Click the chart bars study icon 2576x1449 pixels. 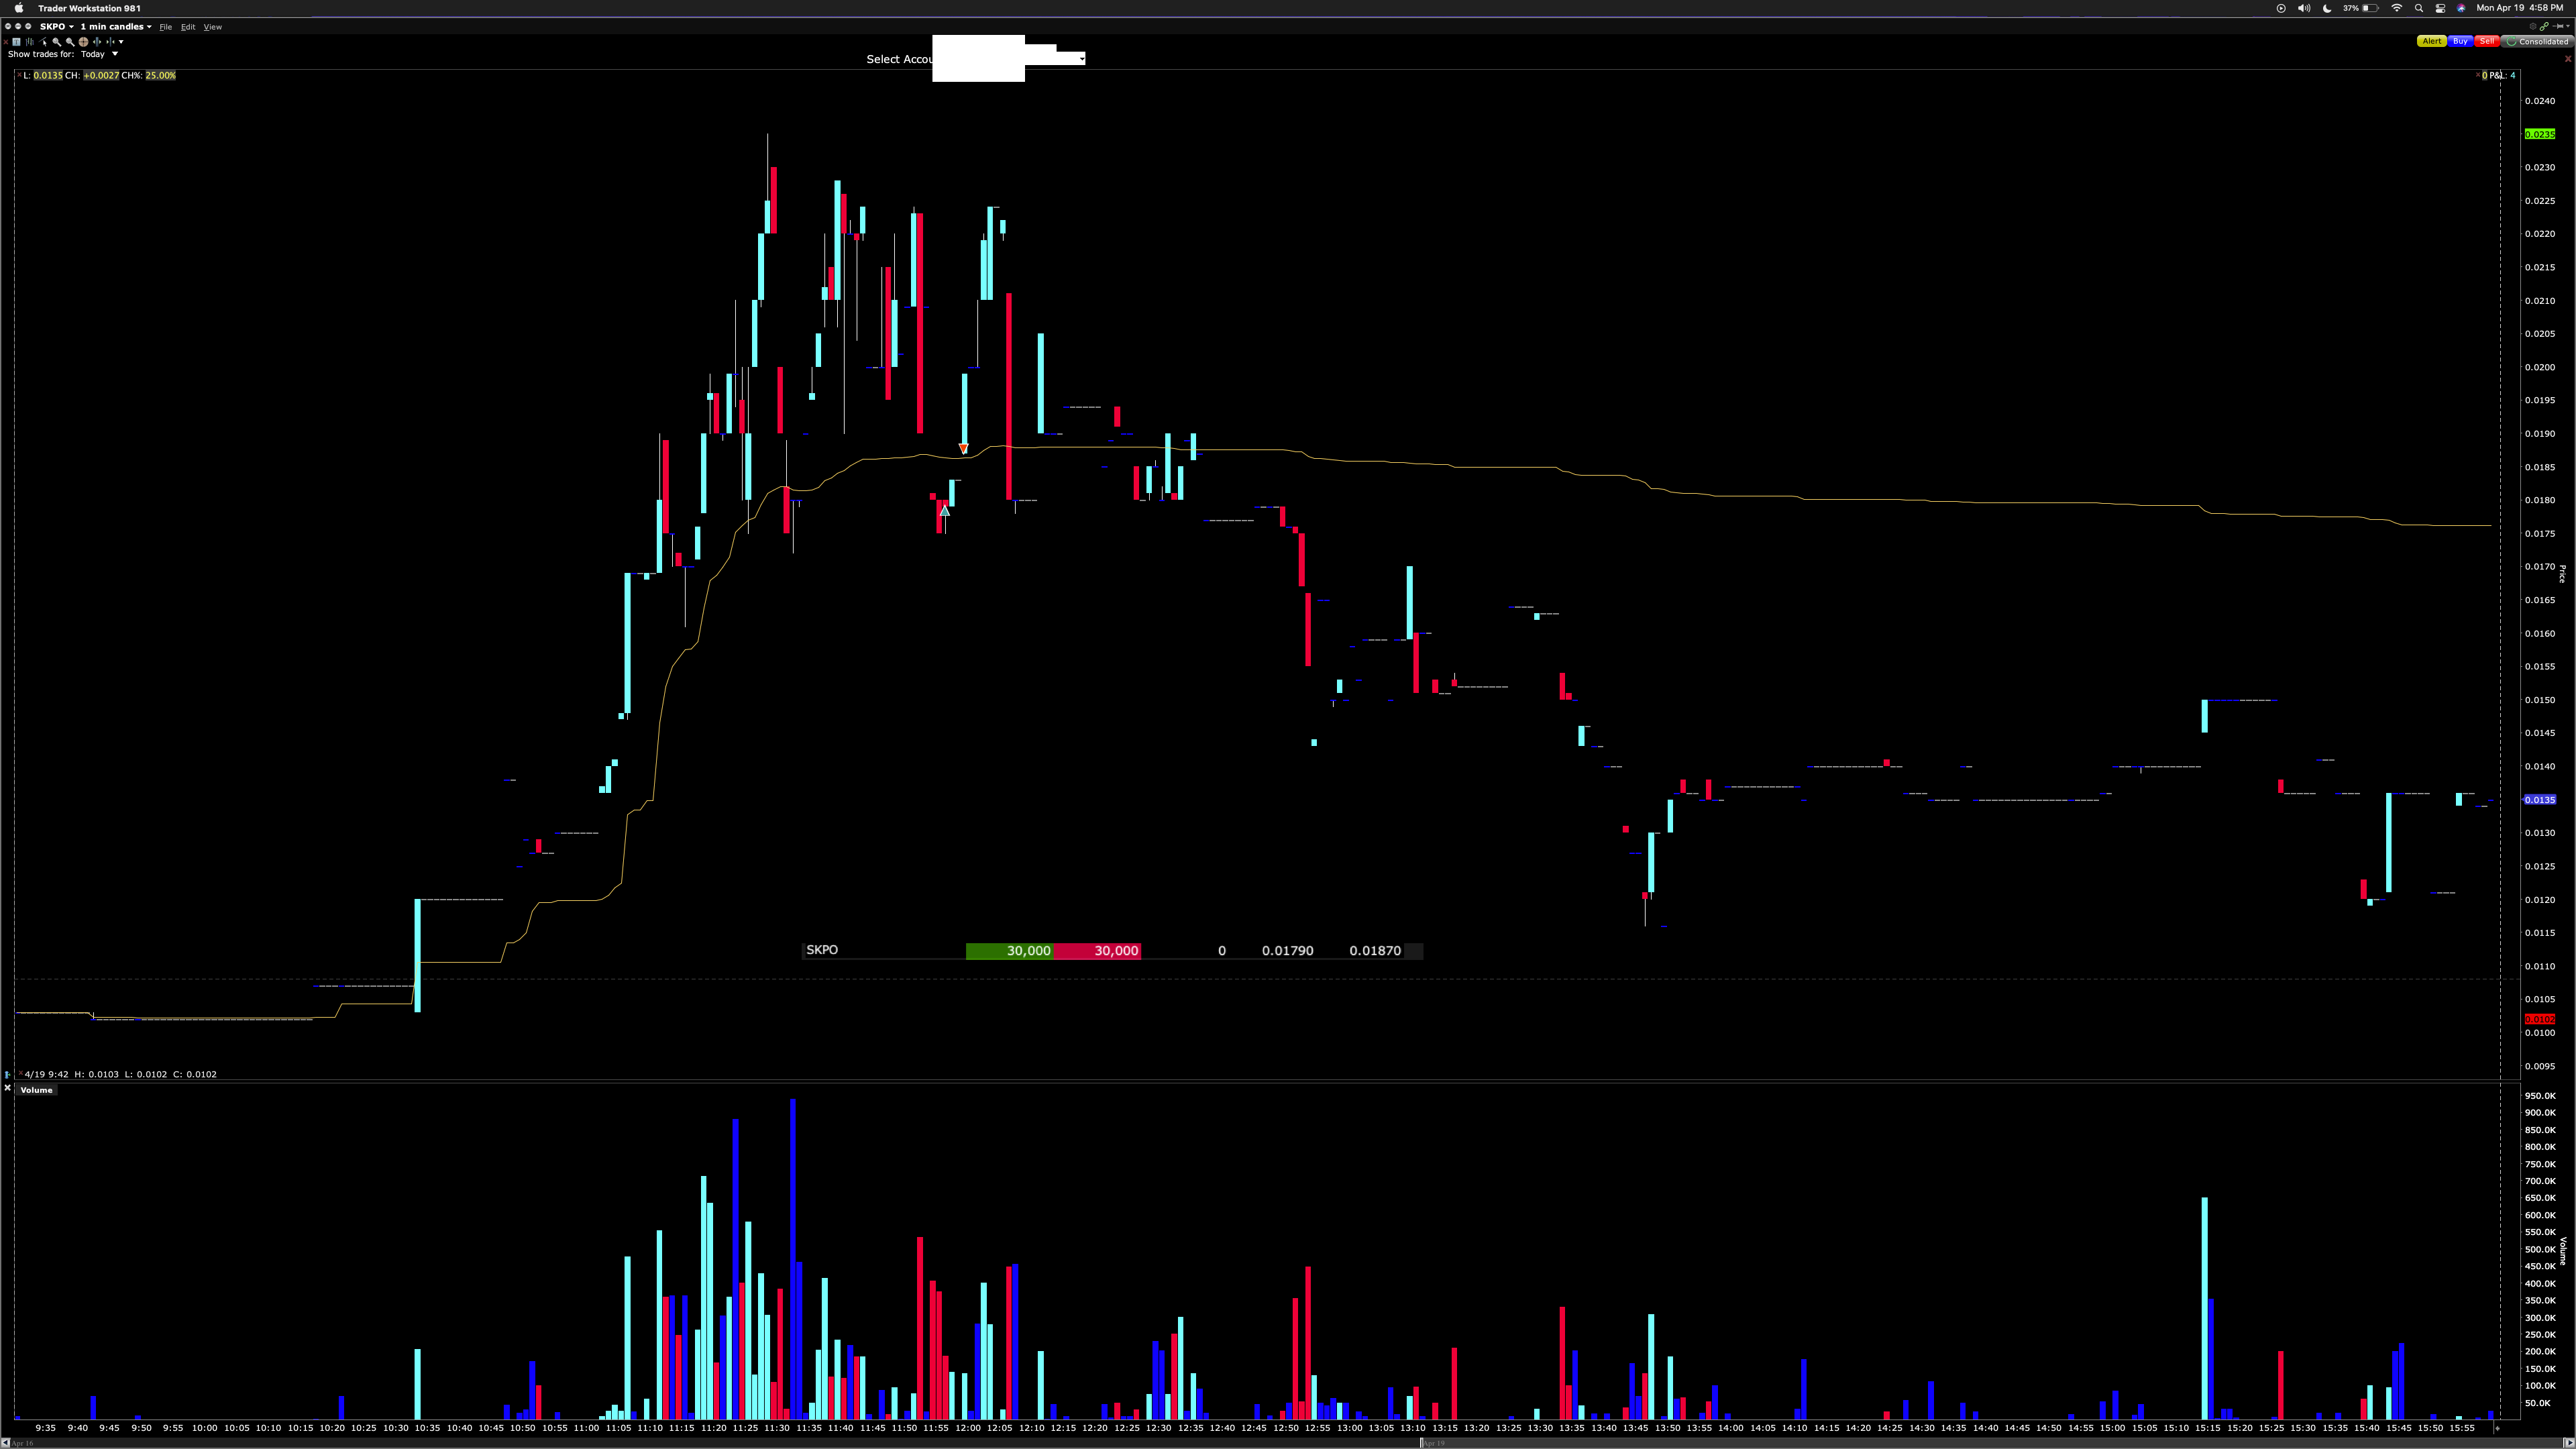[x=30, y=42]
